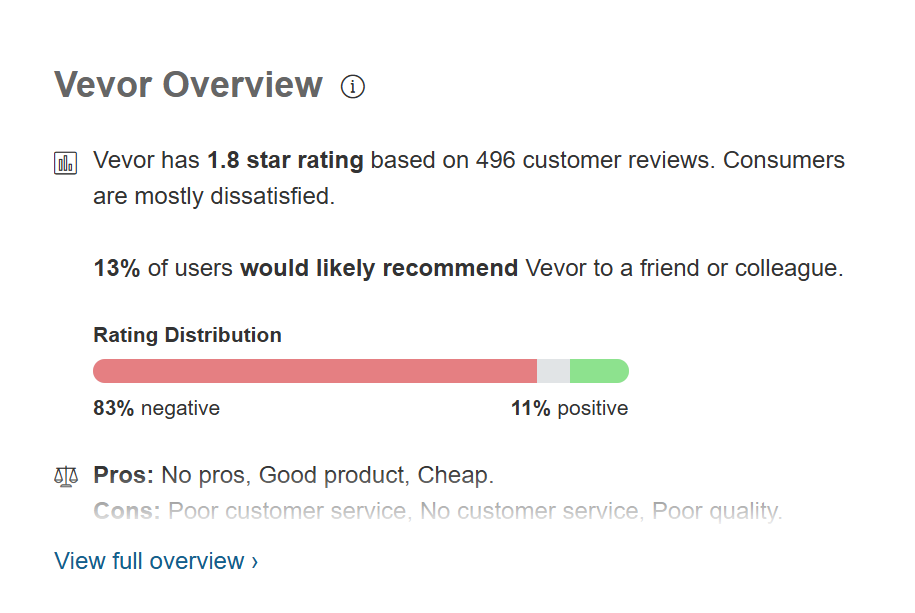Click the Pros label

[123, 475]
